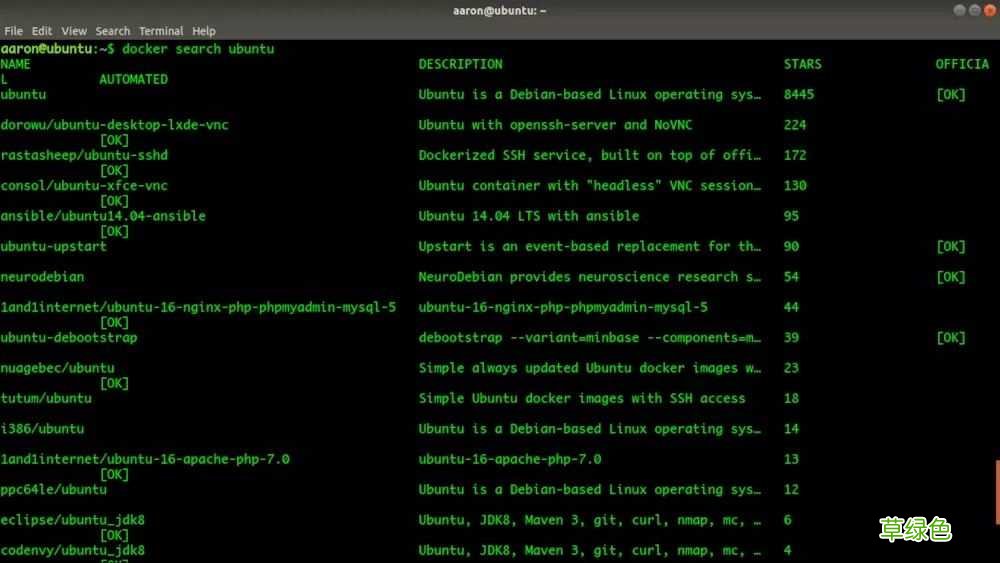Click the star count 130
1000x563 pixels.
click(795, 186)
